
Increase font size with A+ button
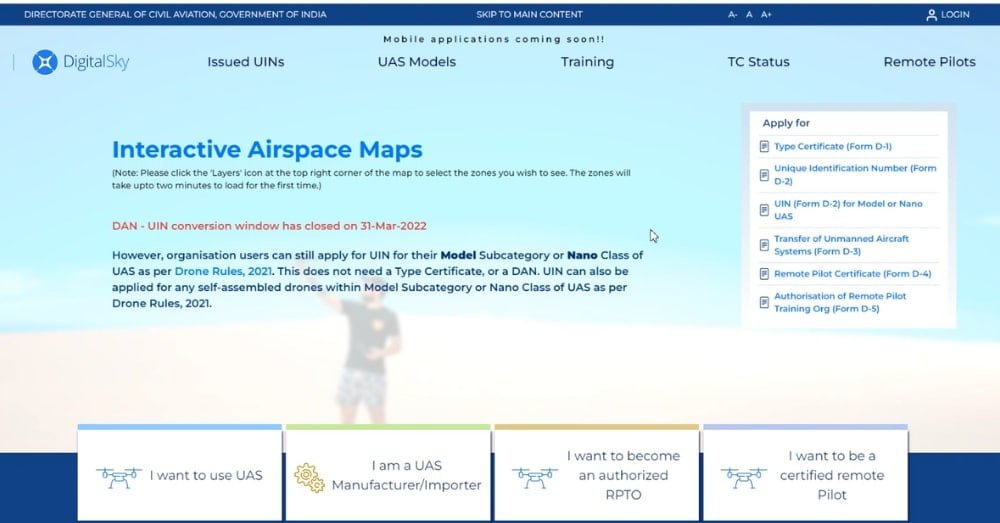(766, 14)
